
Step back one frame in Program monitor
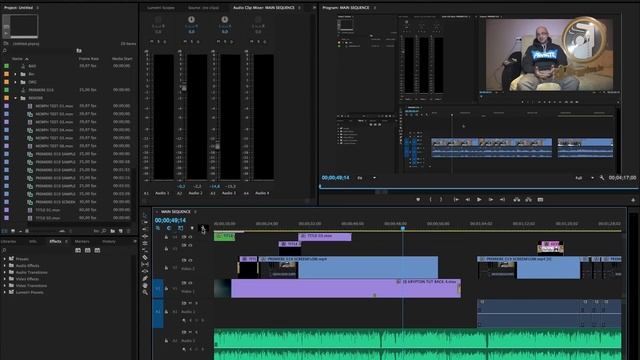(x=468, y=200)
